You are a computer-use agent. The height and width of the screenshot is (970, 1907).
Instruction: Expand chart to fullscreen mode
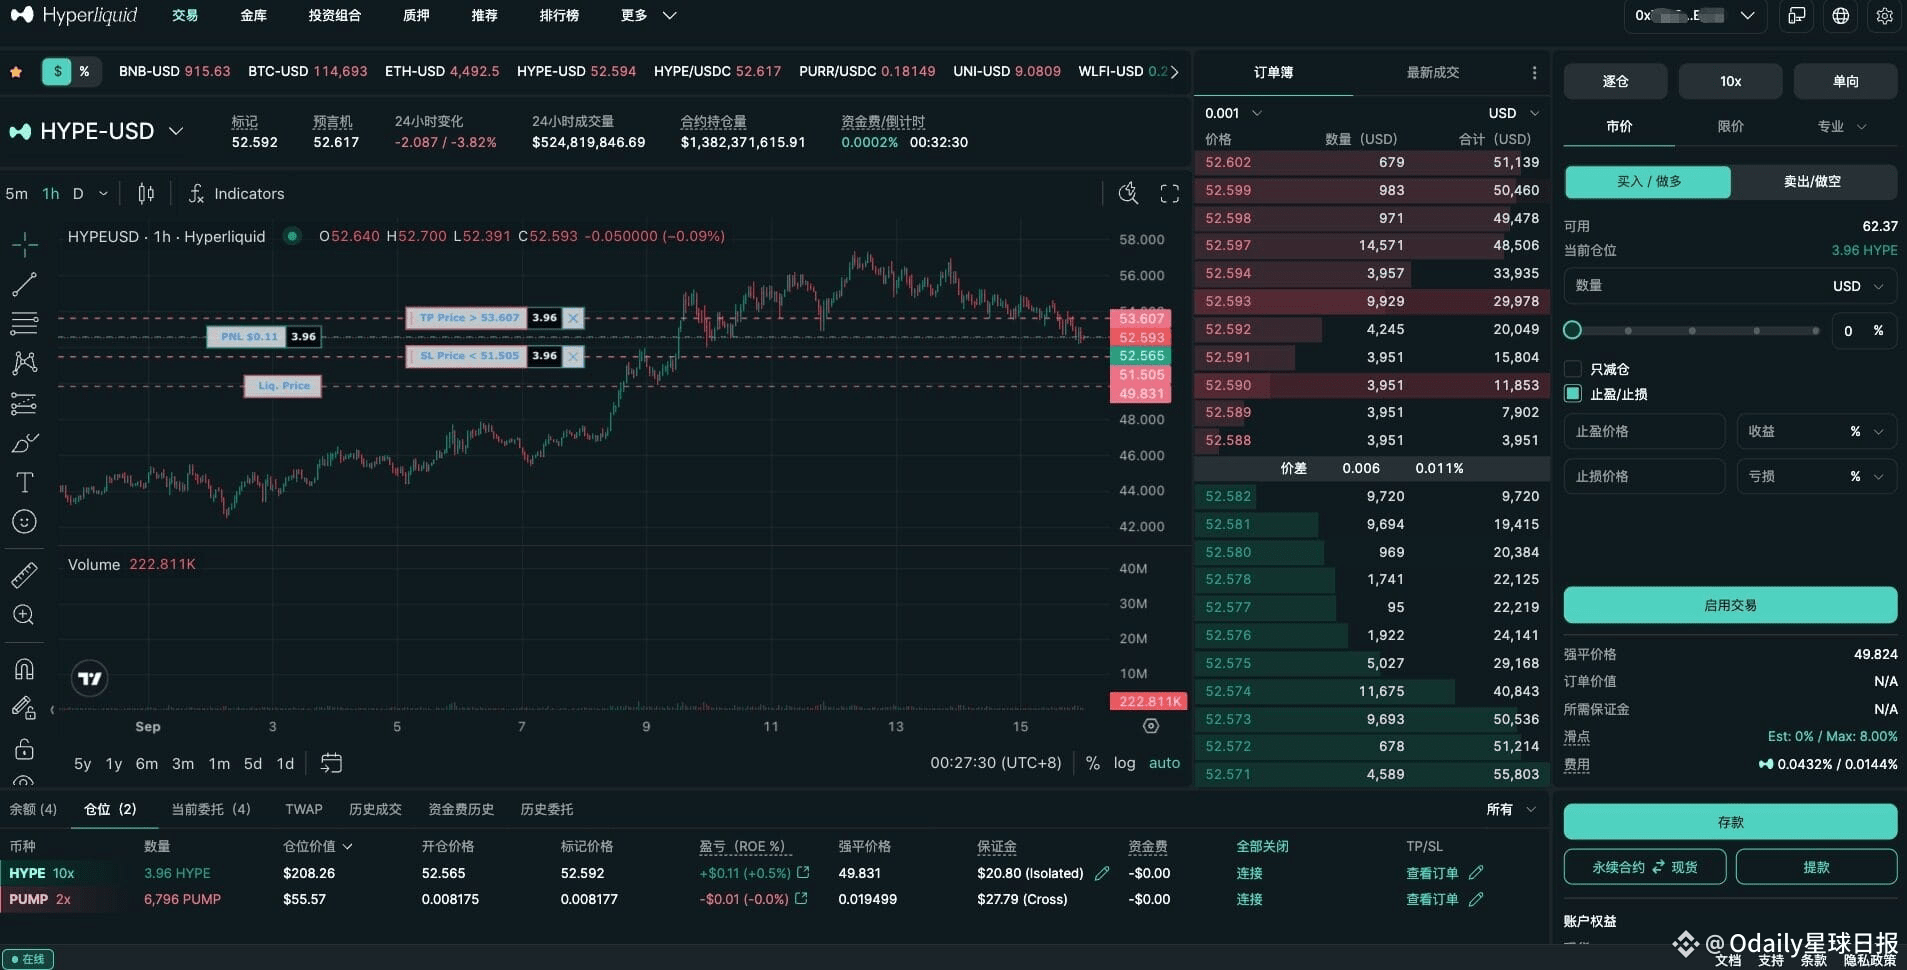(1170, 193)
